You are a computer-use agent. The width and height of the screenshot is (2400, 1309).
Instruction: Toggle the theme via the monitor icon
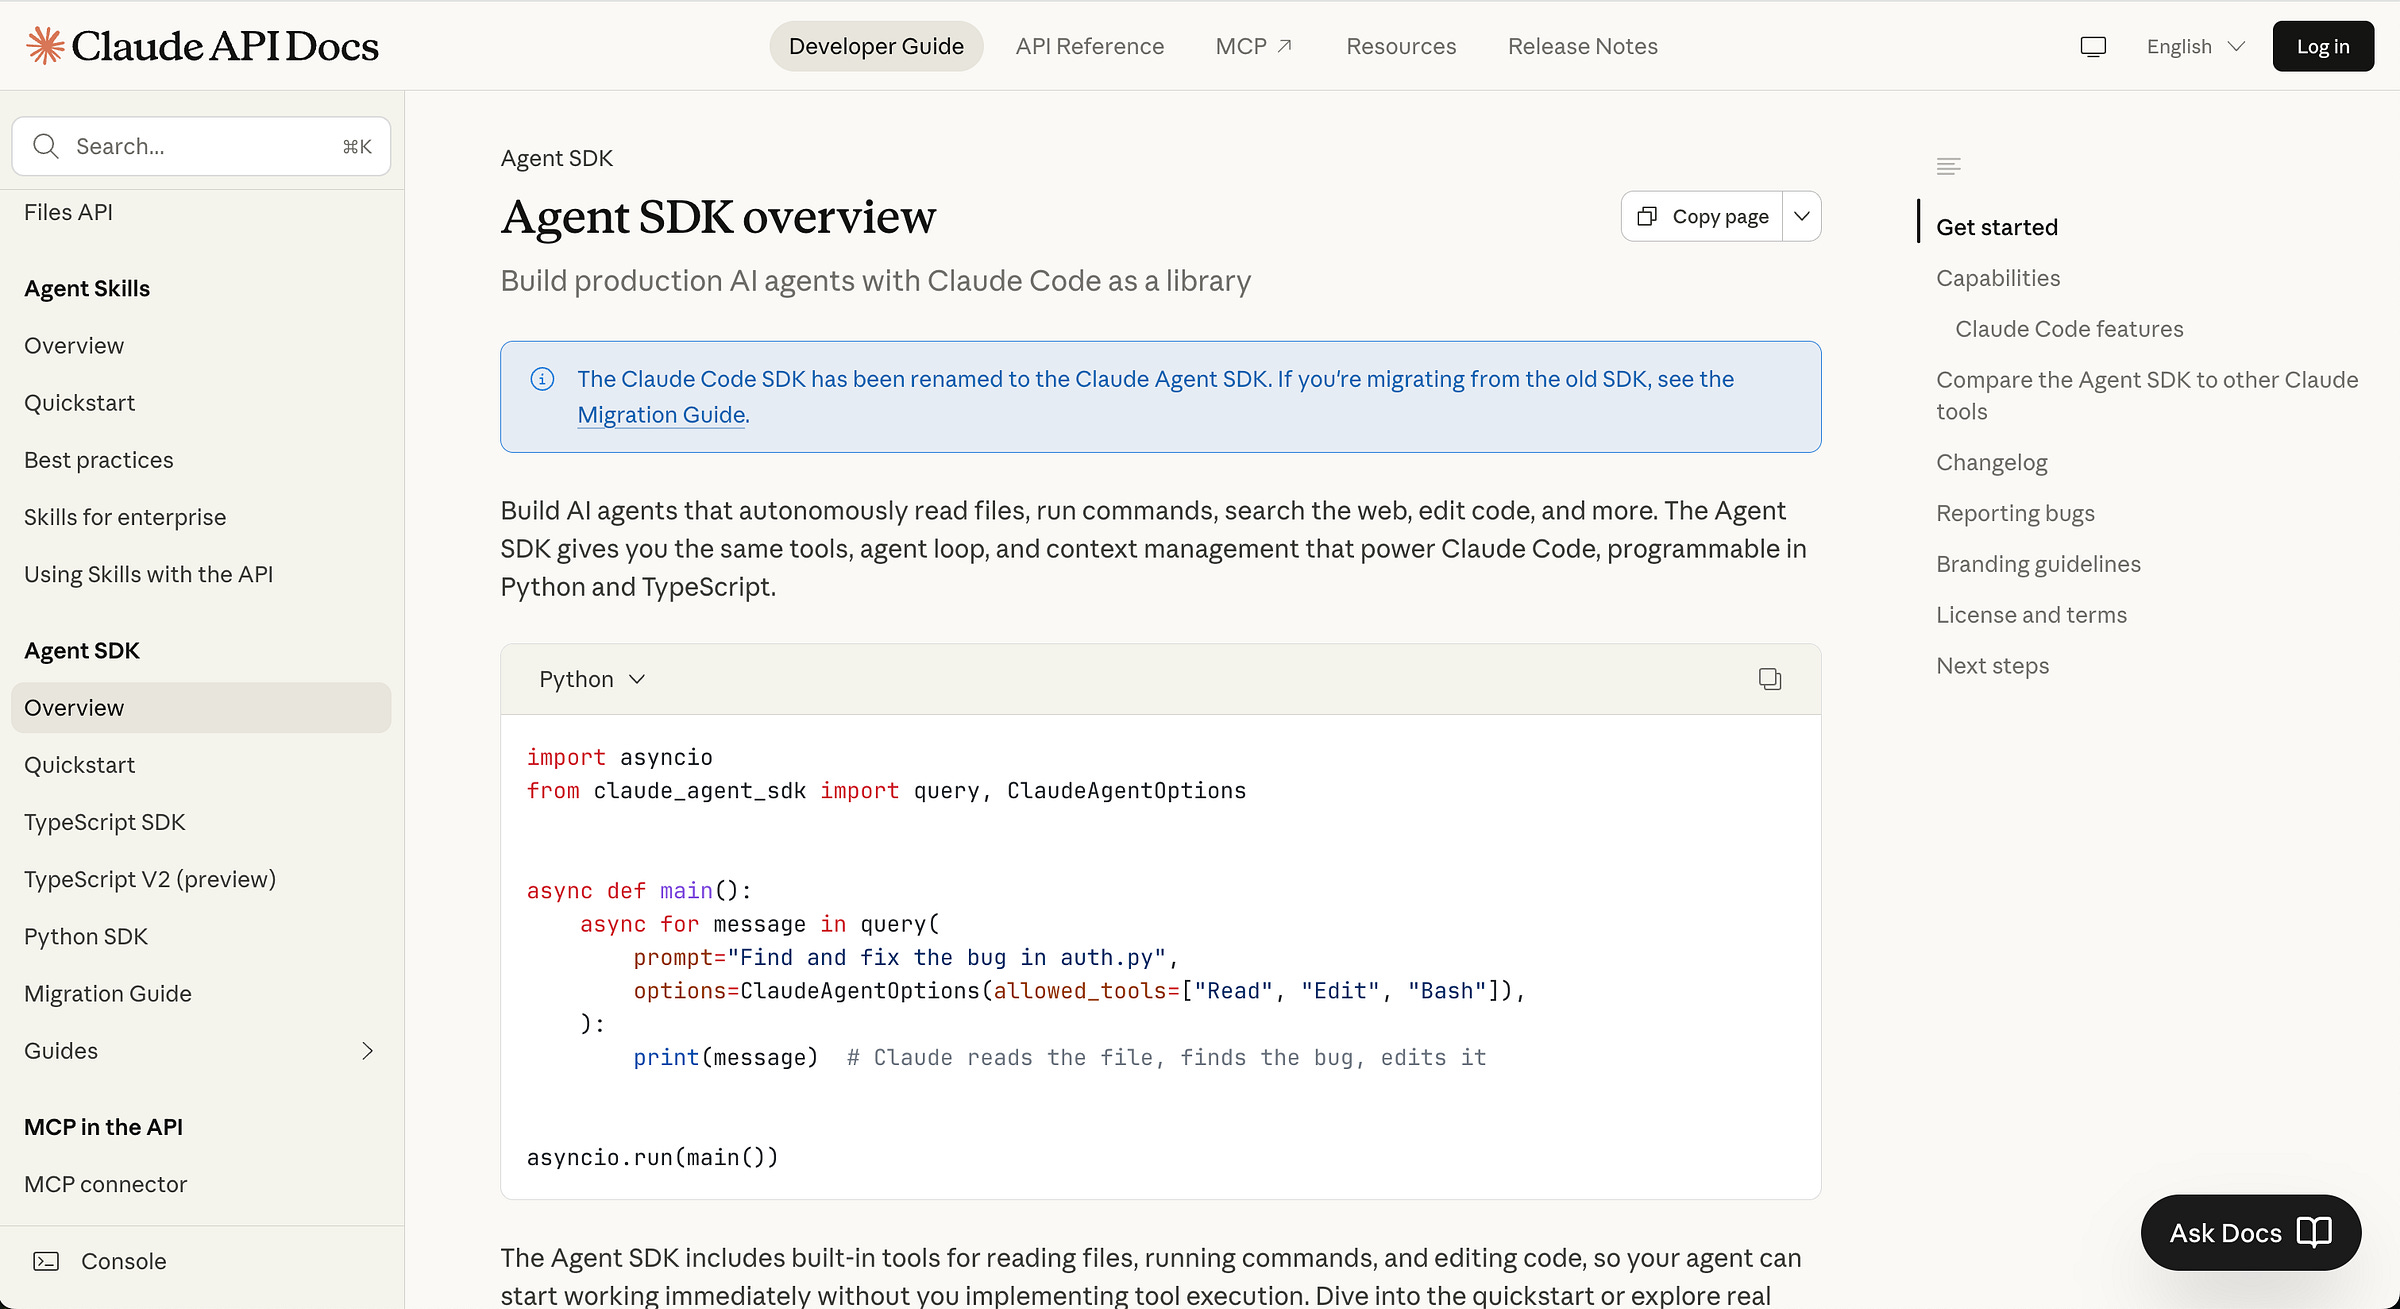tap(2093, 47)
